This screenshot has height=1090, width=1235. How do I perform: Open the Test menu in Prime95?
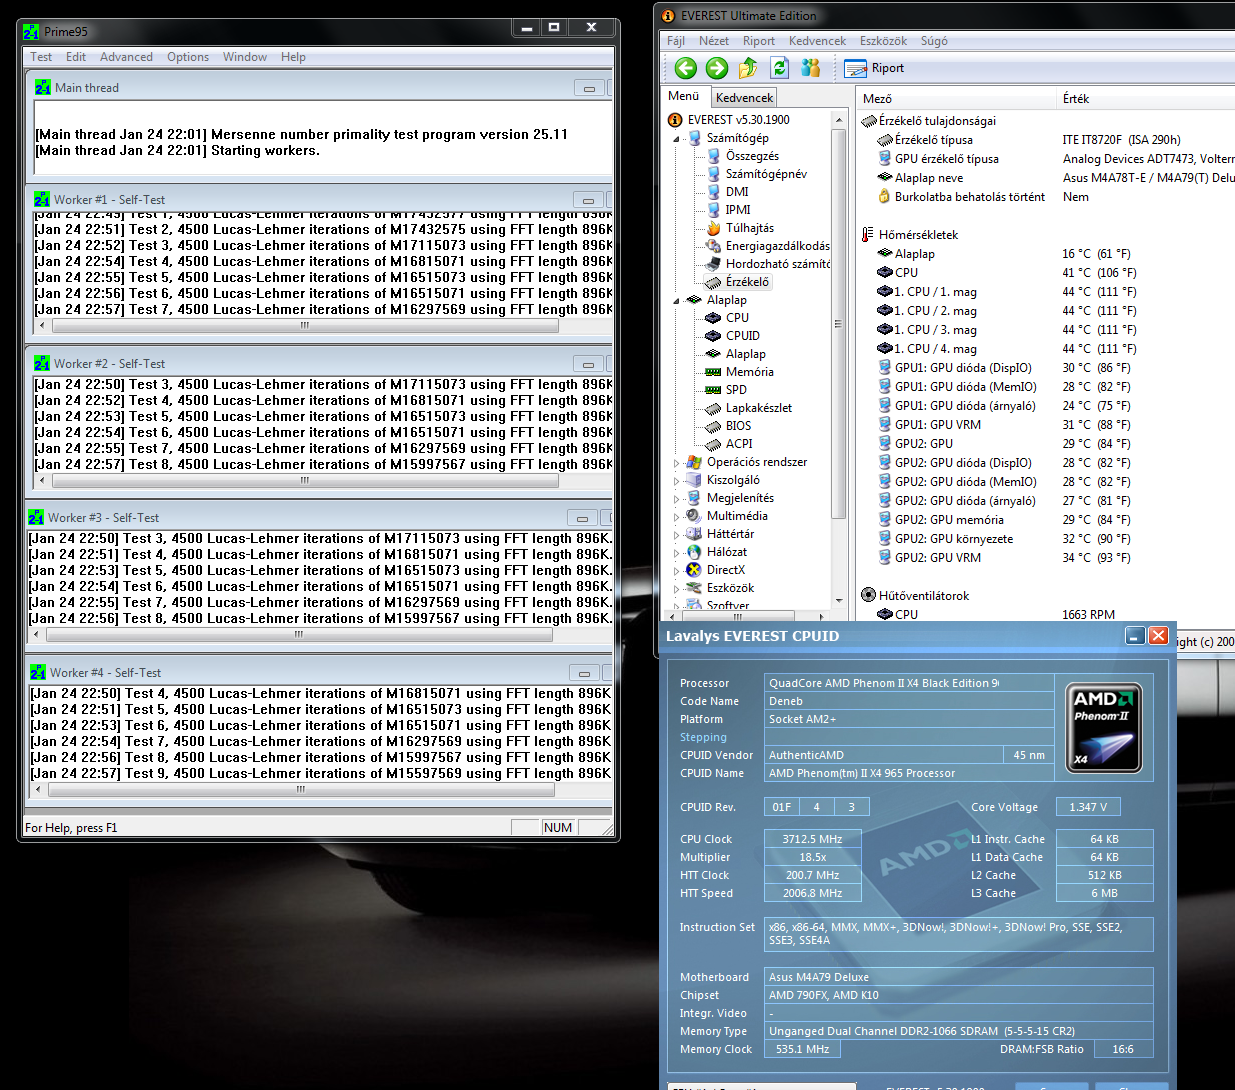(x=41, y=57)
